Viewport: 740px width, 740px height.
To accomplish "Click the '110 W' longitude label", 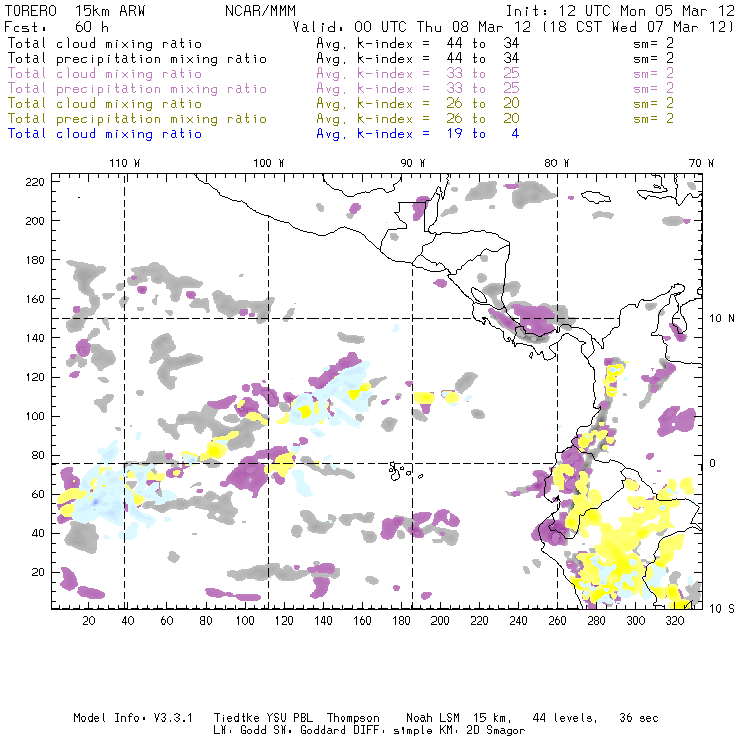I will 125,163.
